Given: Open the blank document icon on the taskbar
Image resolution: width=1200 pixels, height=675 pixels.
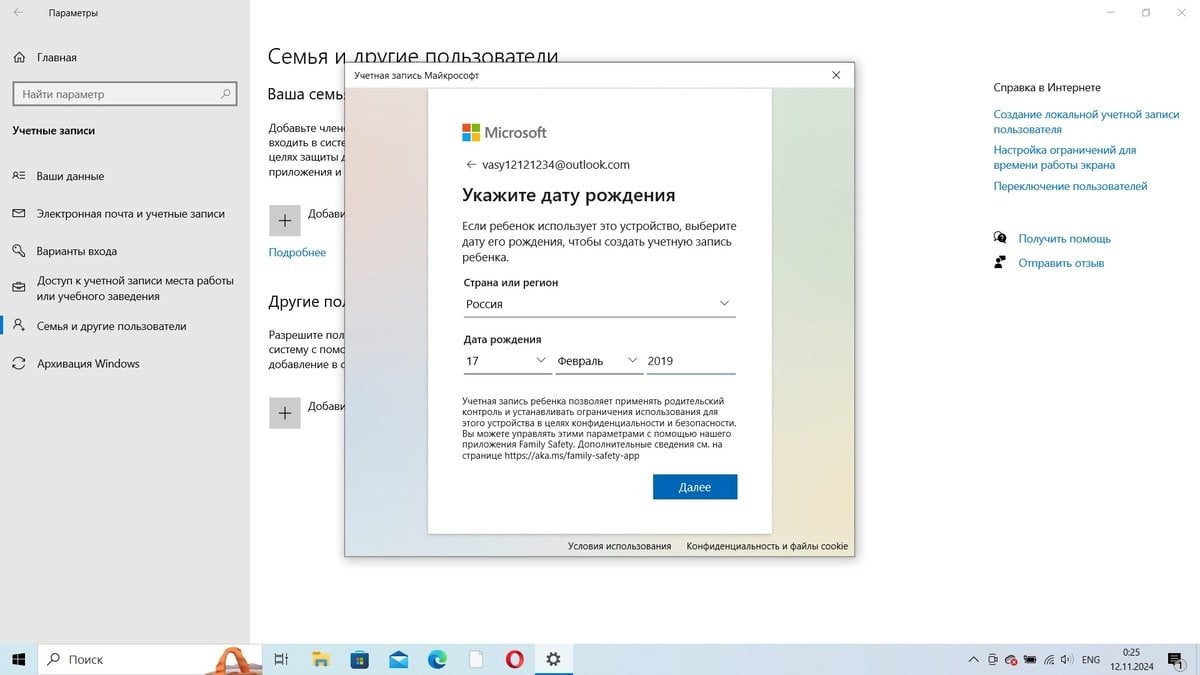Looking at the screenshot, I should tap(476, 659).
